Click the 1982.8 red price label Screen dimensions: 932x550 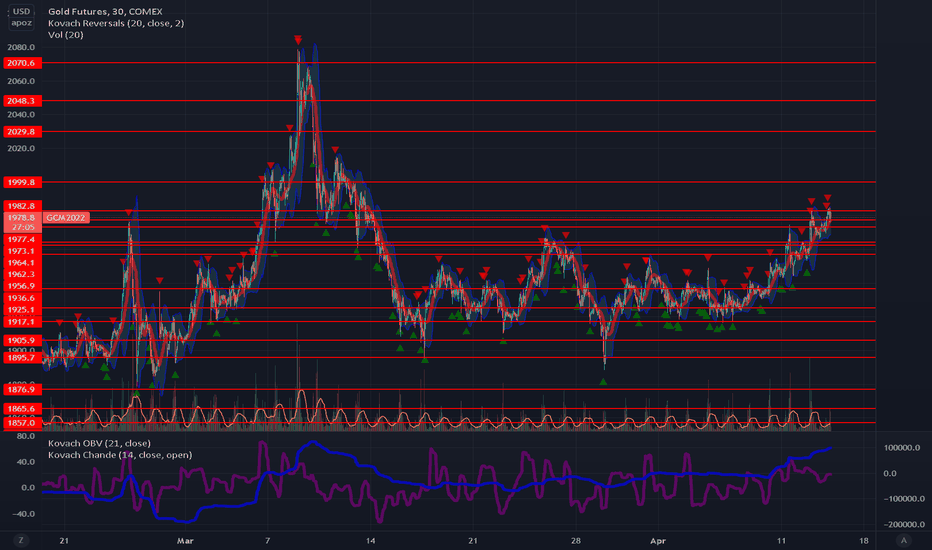(21, 206)
